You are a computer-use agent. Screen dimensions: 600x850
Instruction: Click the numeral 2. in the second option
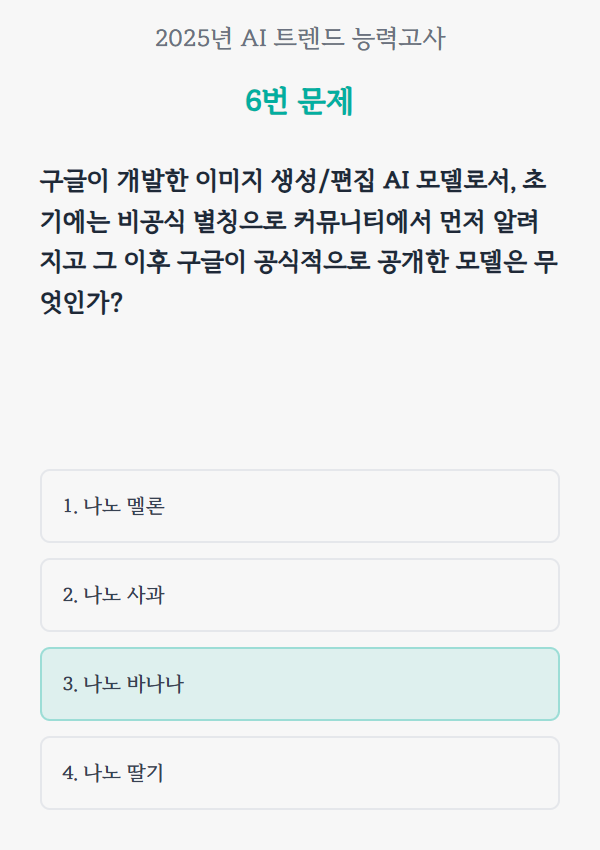click(70, 596)
